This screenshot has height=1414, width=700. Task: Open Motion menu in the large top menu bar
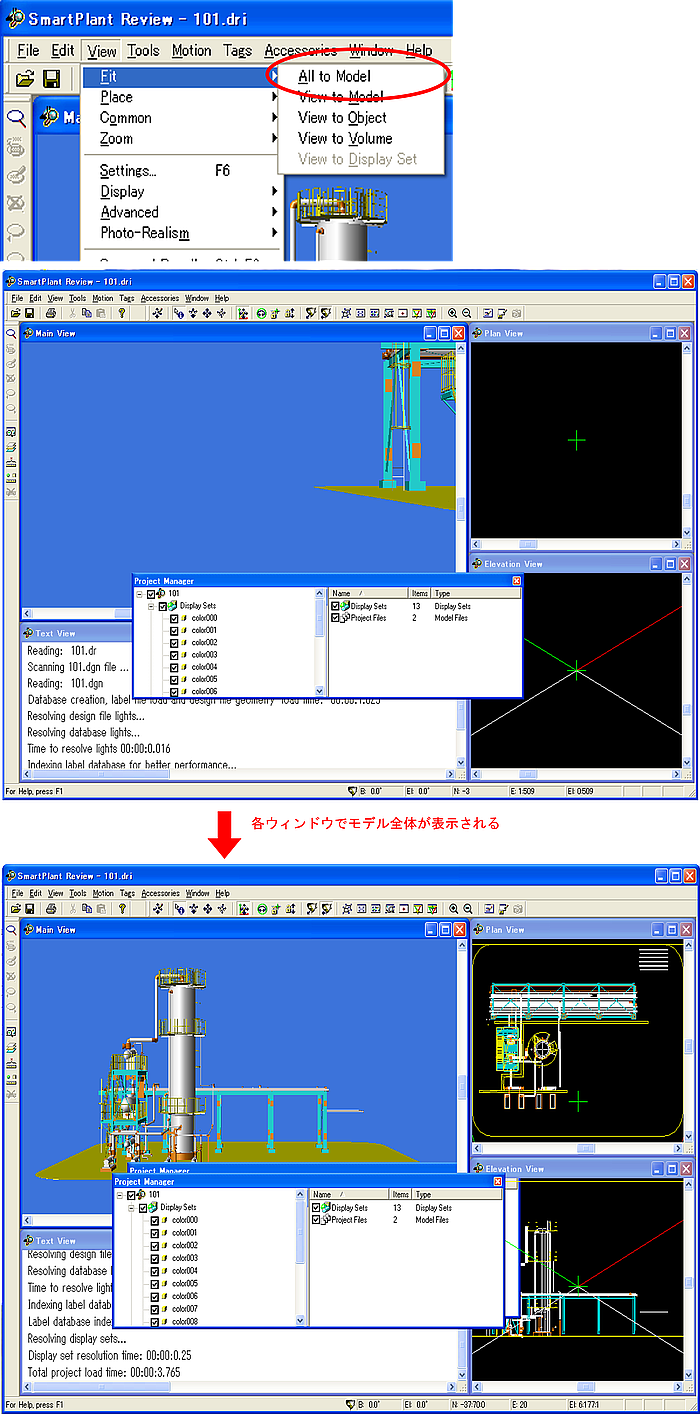(191, 50)
